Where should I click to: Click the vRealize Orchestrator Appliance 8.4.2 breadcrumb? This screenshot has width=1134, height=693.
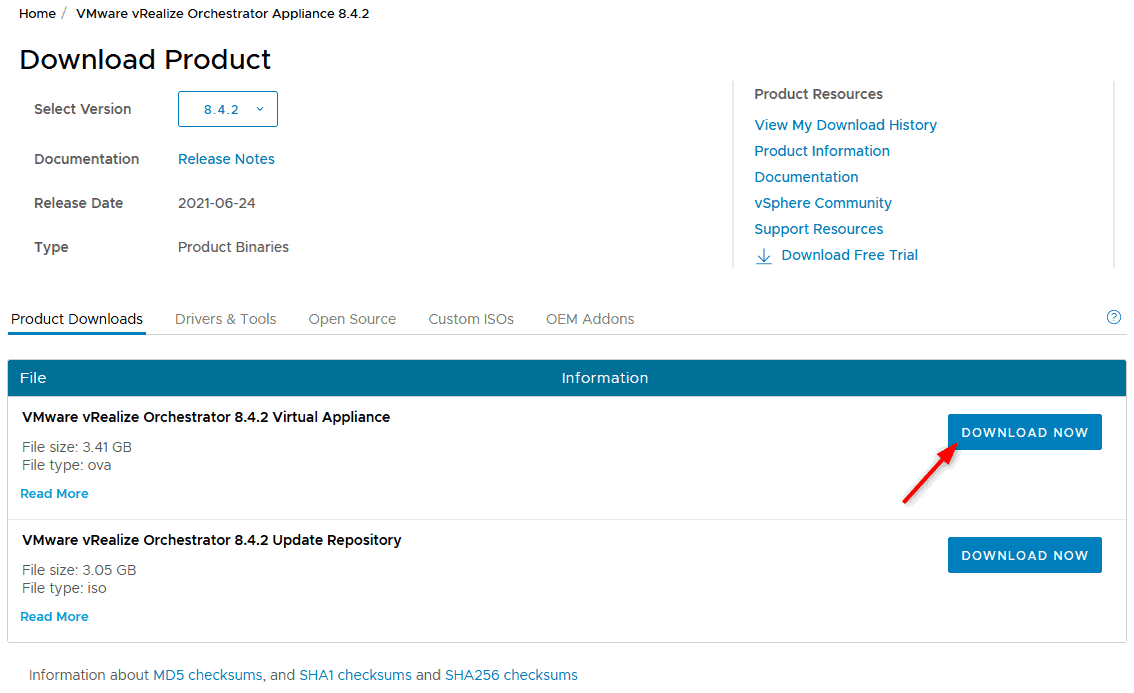point(223,14)
